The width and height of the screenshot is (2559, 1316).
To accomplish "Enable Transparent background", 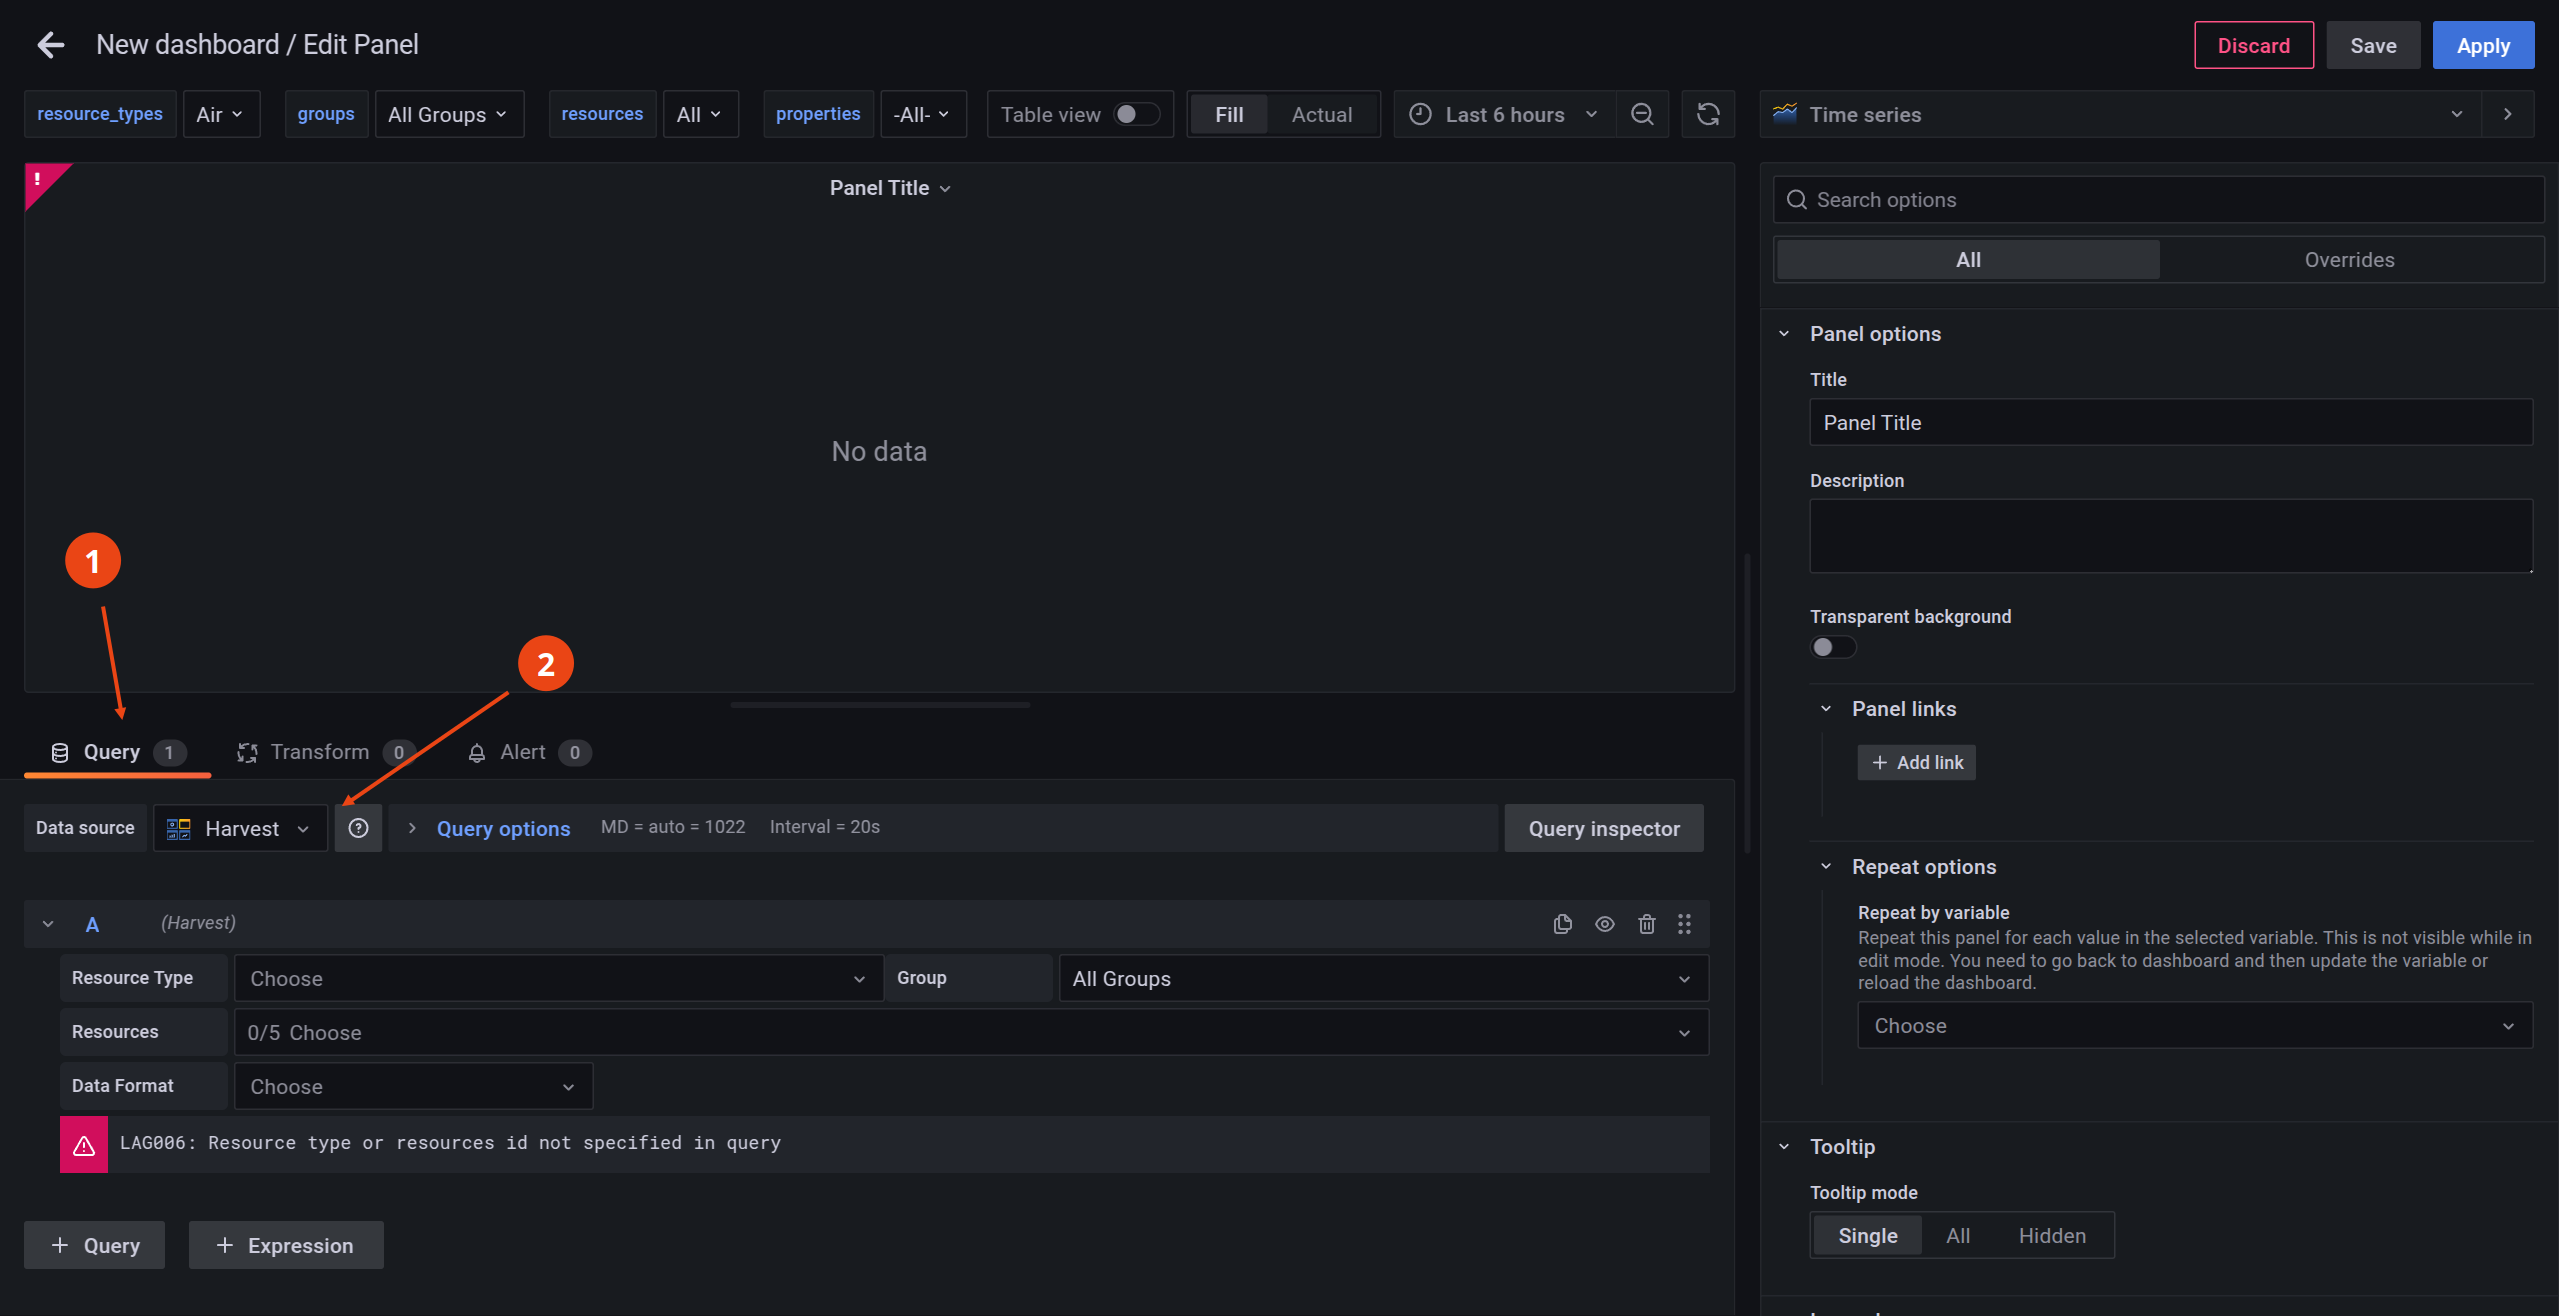I will pos(1833,647).
